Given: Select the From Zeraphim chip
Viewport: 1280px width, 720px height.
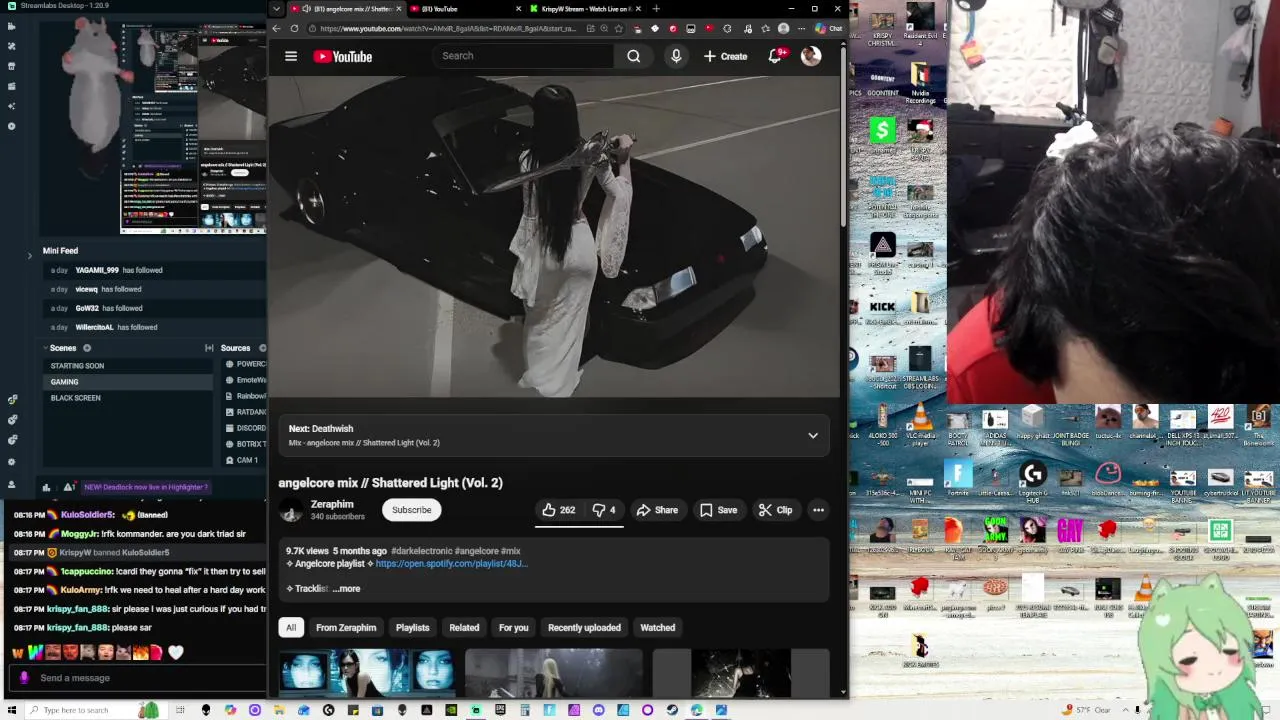Looking at the screenshot, I should point(346,628).
